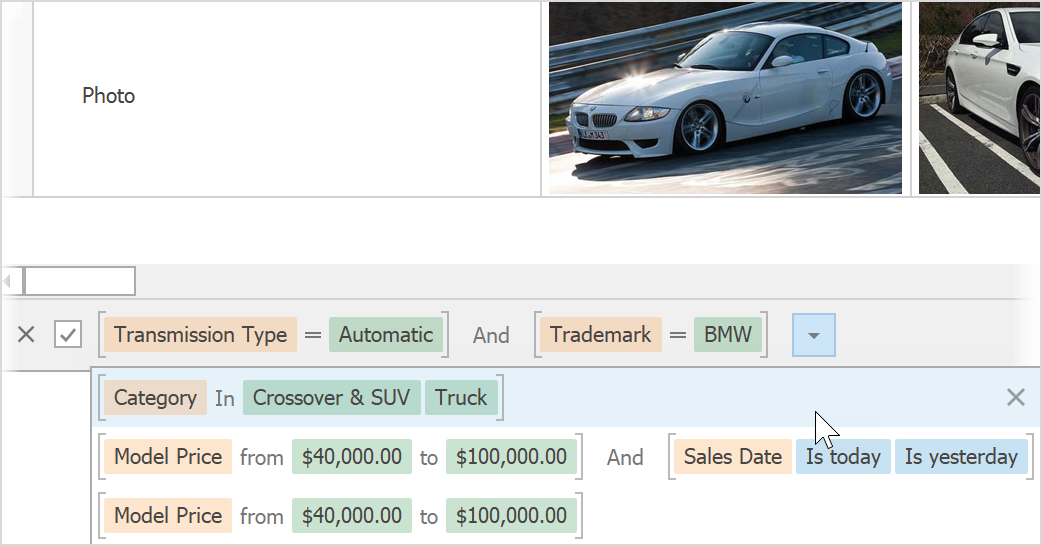Click the white BMW coupe photo
The height and width of the screenshot is (546, 1042).
point(725,97)
